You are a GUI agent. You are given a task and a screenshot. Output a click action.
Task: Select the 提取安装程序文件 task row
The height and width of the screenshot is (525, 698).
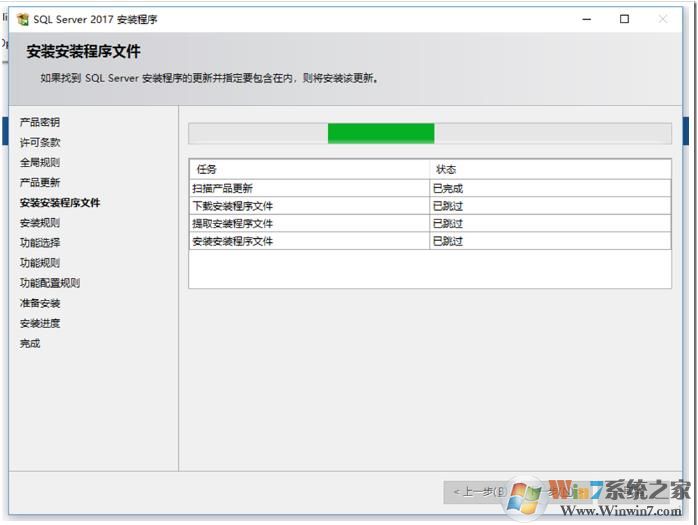click(430, 224)
